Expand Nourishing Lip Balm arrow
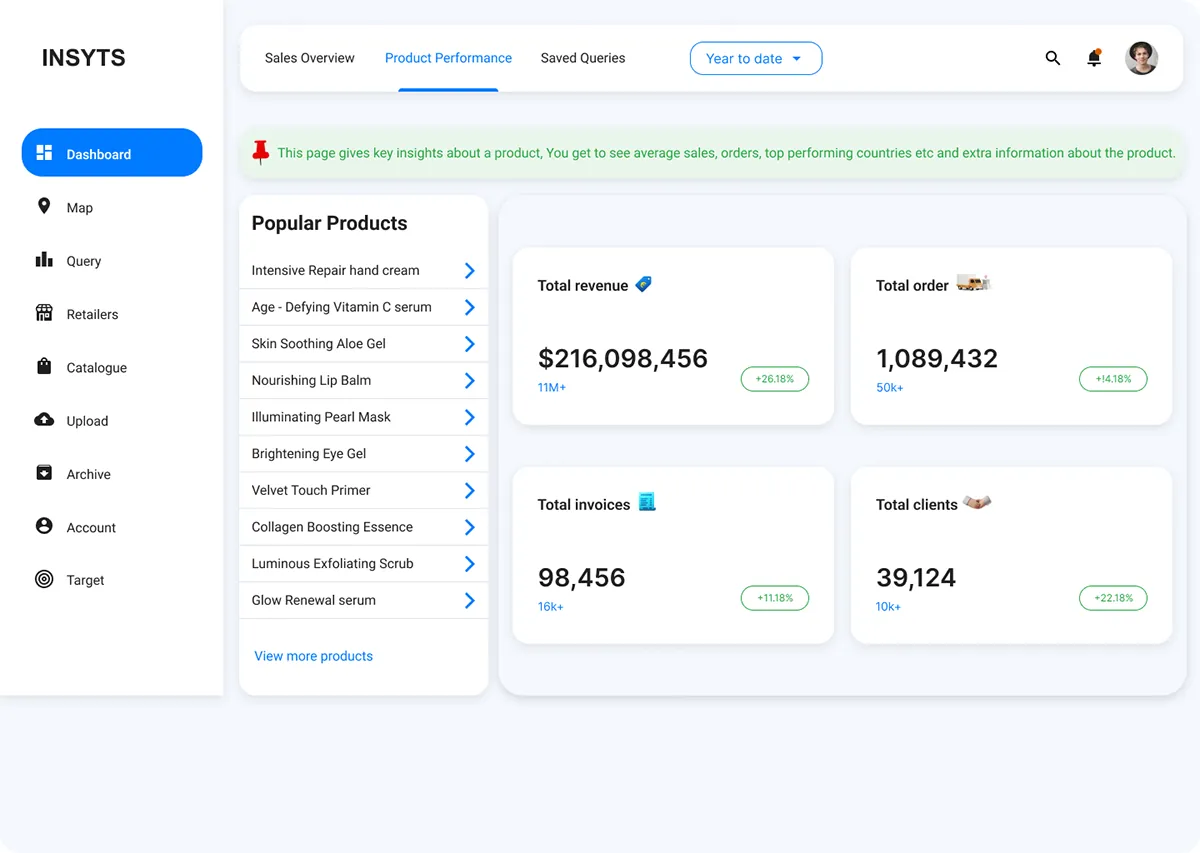Screen dimensions: 1200x853 pyautogui.click(x=469, y=381)
